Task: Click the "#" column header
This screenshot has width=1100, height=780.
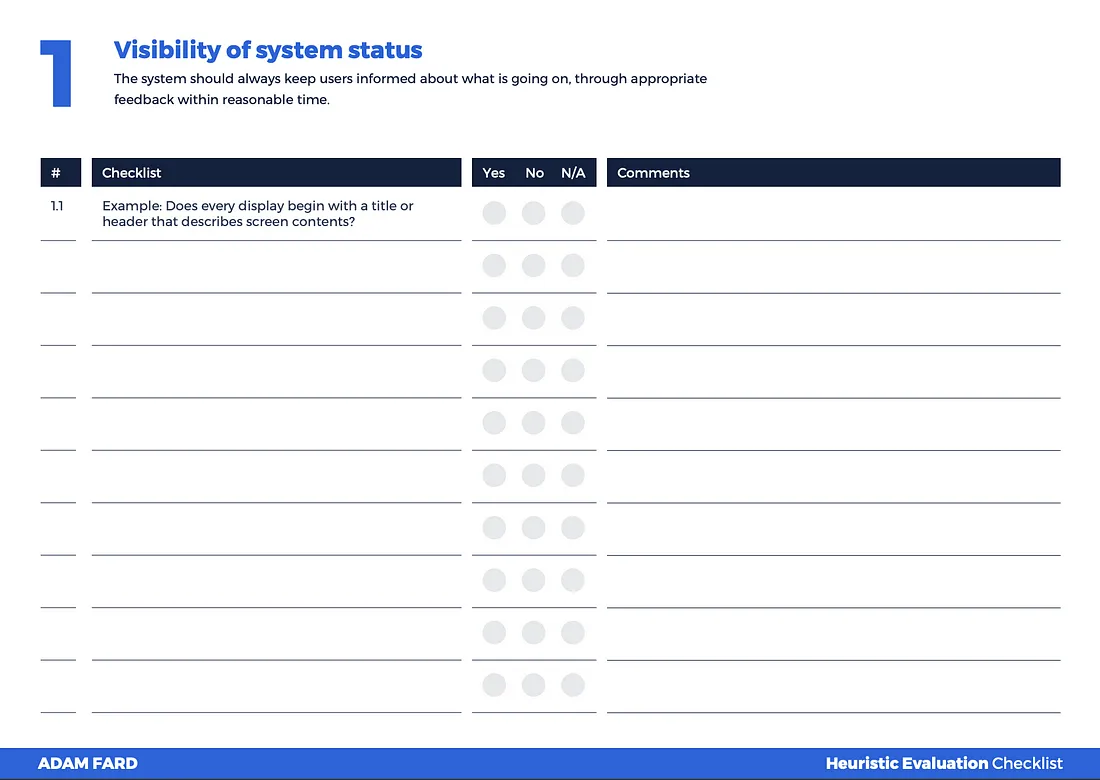Action: [61, 173]
